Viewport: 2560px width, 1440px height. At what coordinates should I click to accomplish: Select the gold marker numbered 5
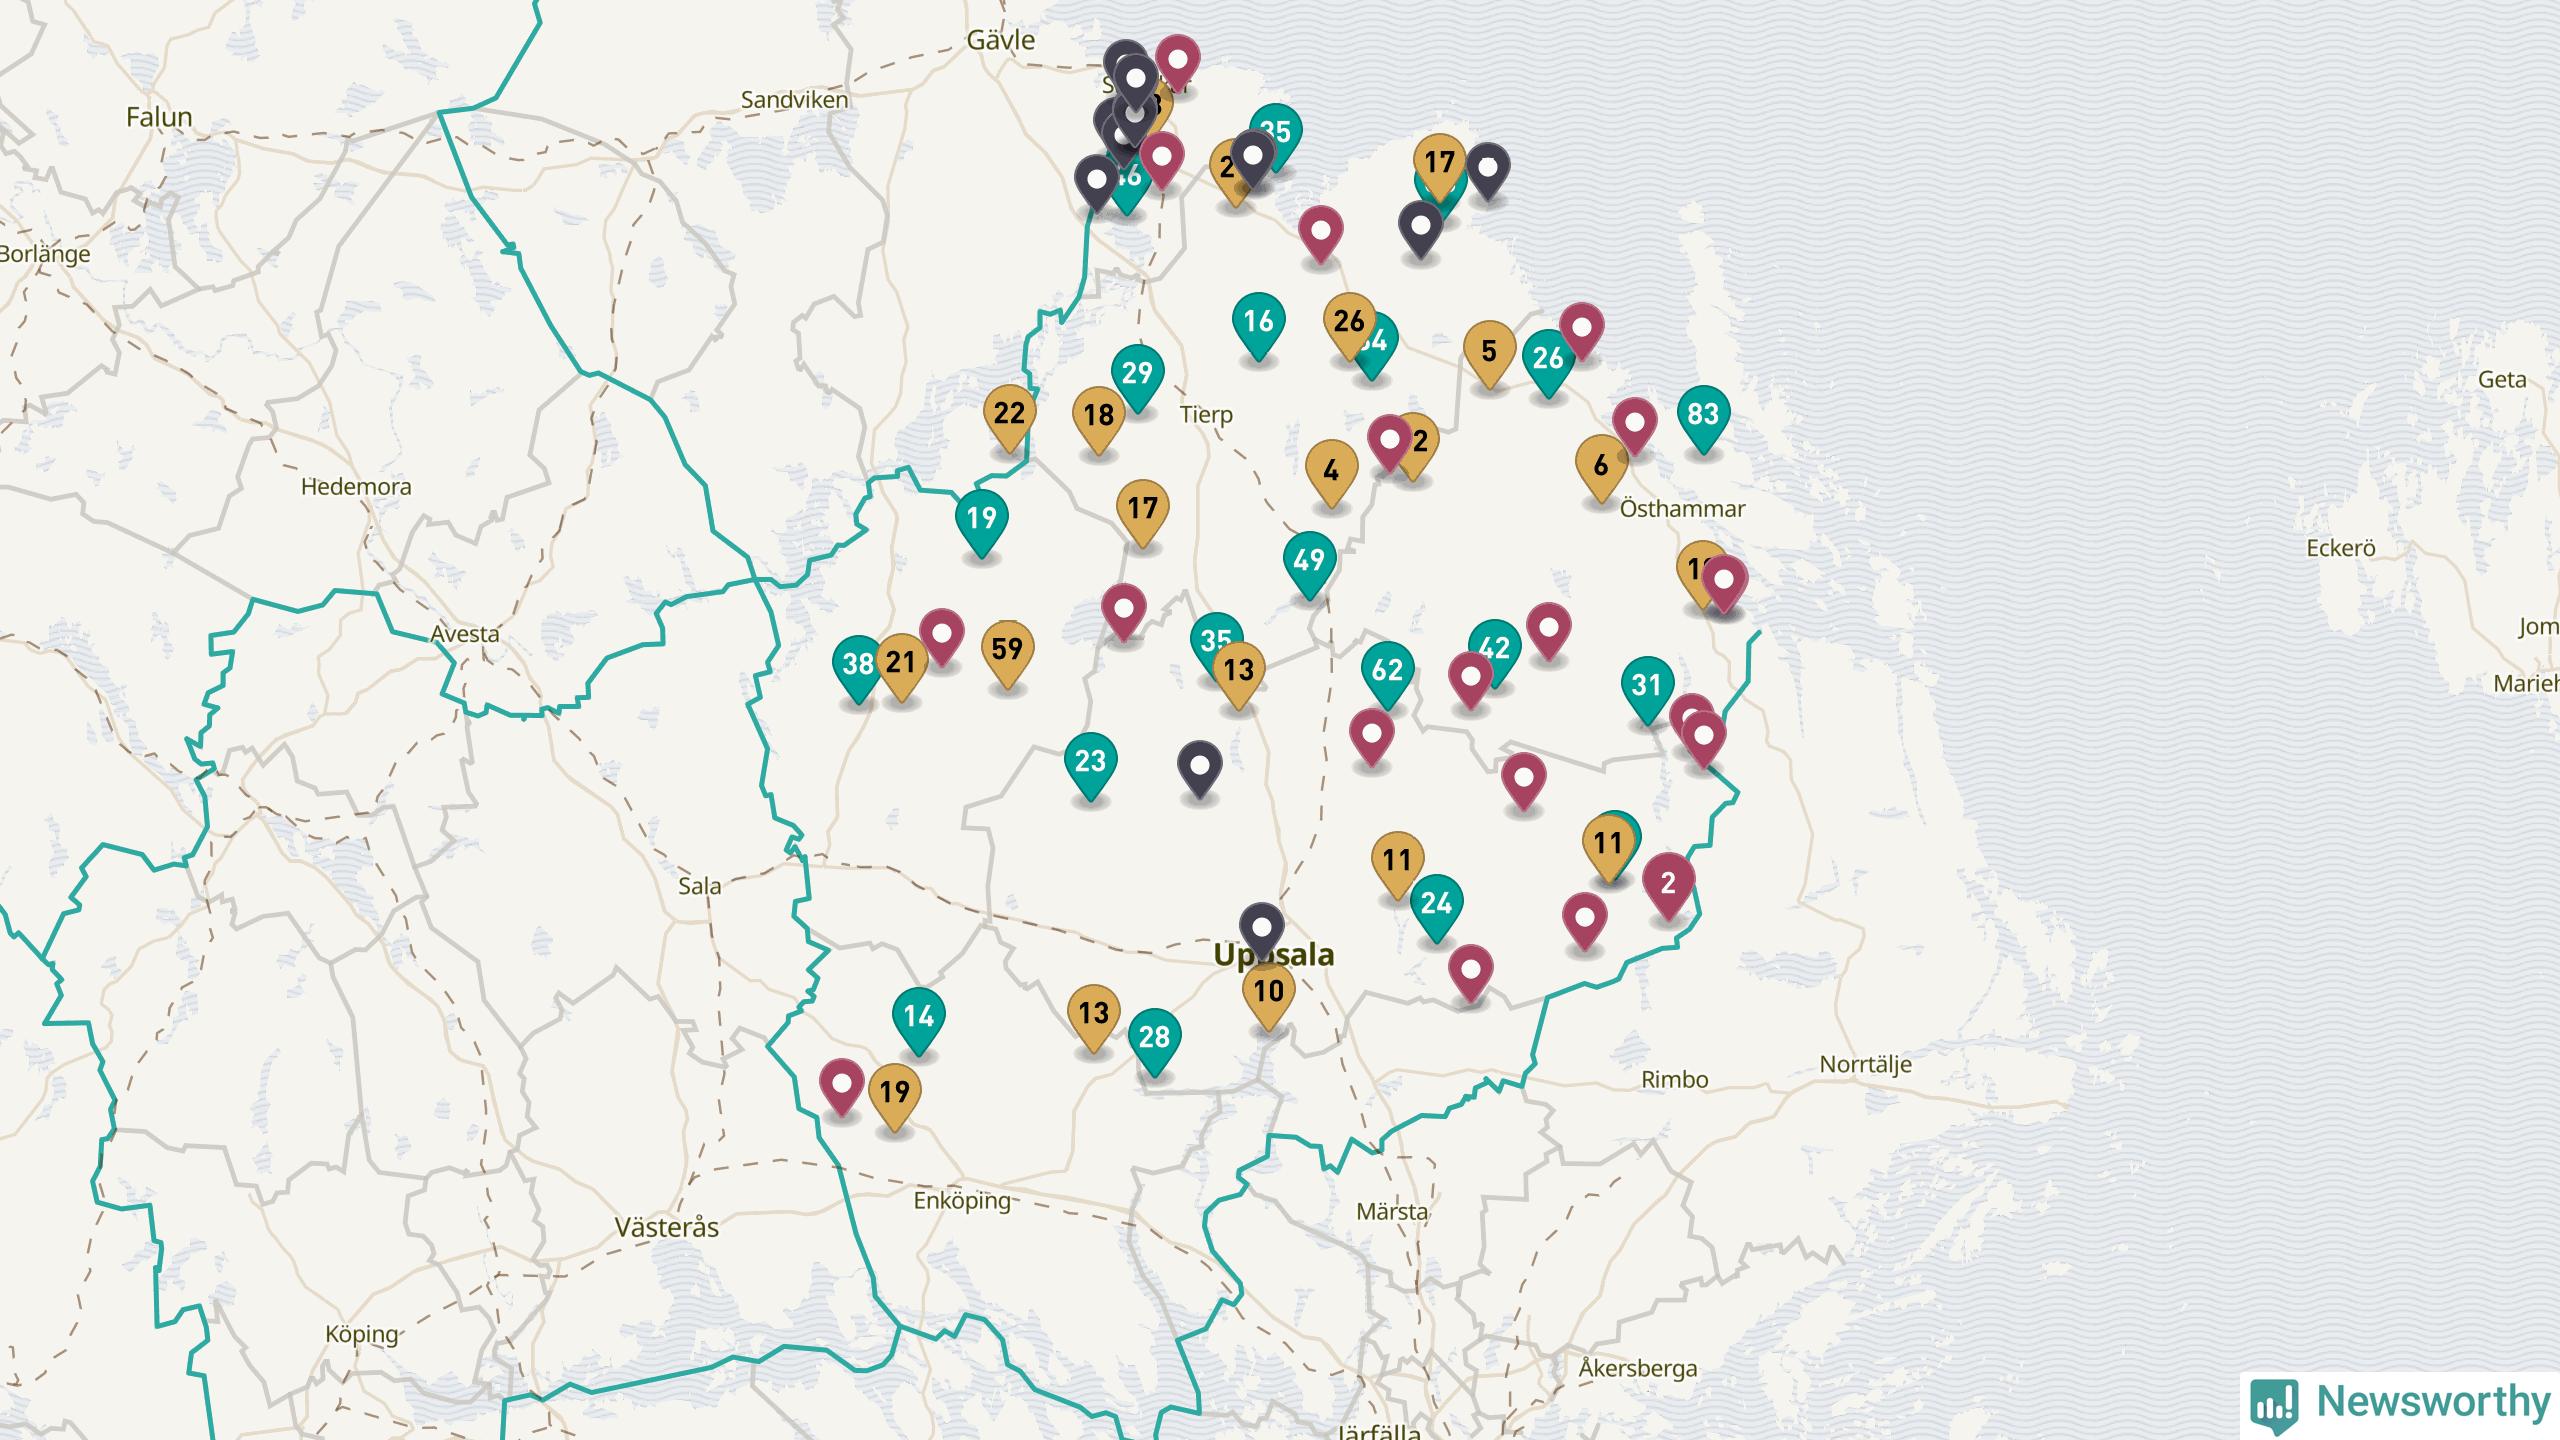click(x=1489, y=352)
